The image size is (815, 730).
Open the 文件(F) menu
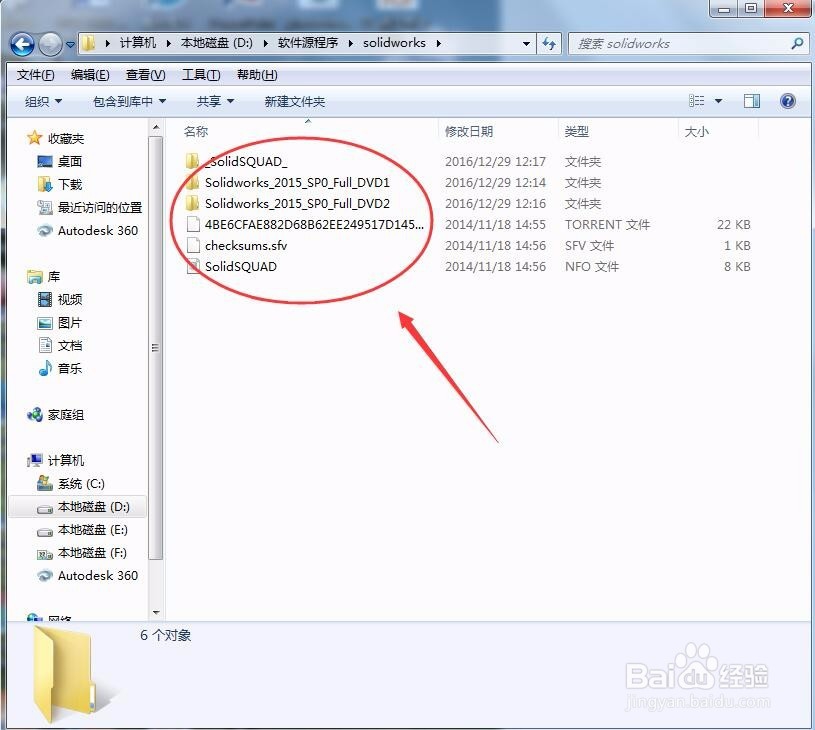coord(35,75)
